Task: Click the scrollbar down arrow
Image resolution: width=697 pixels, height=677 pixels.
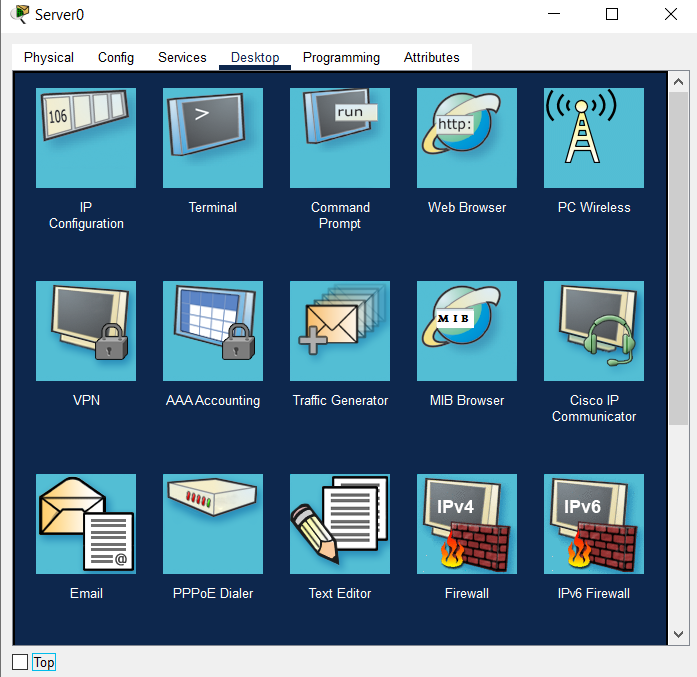Action: (678, 635)
